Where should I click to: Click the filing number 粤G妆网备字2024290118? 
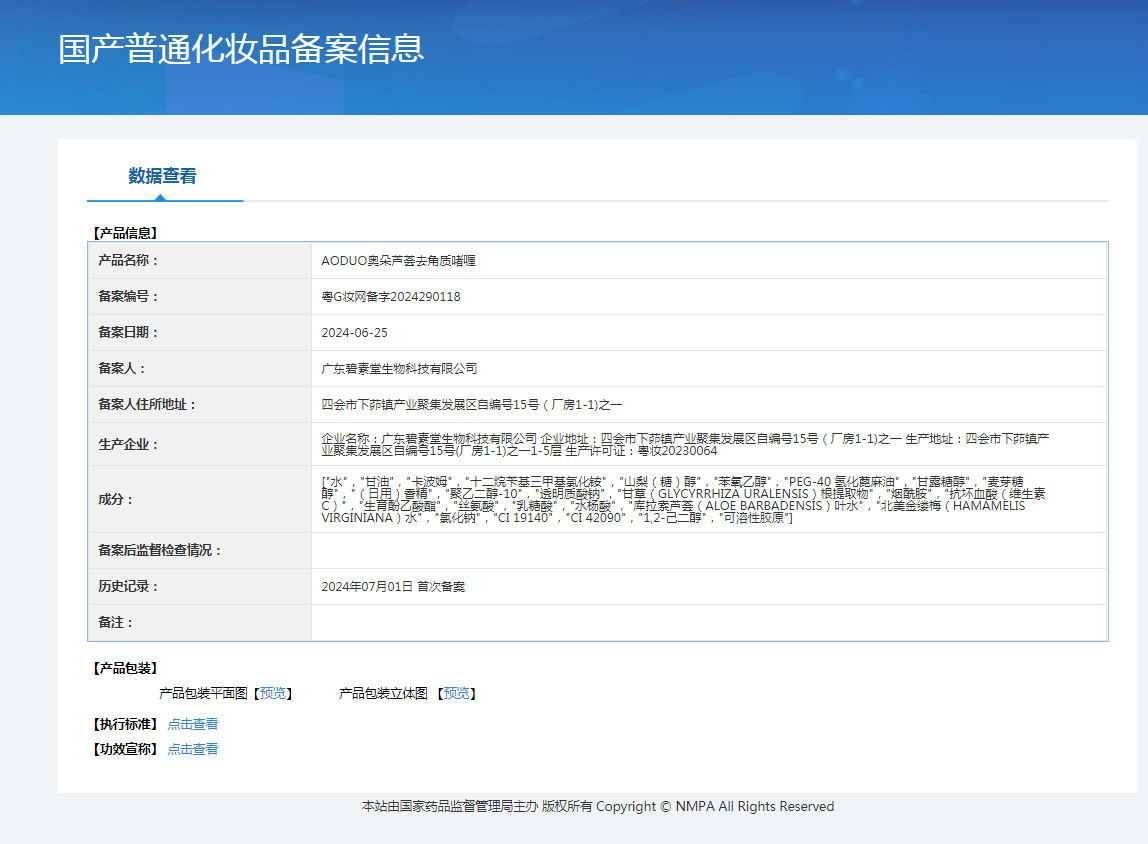(391, 297)
